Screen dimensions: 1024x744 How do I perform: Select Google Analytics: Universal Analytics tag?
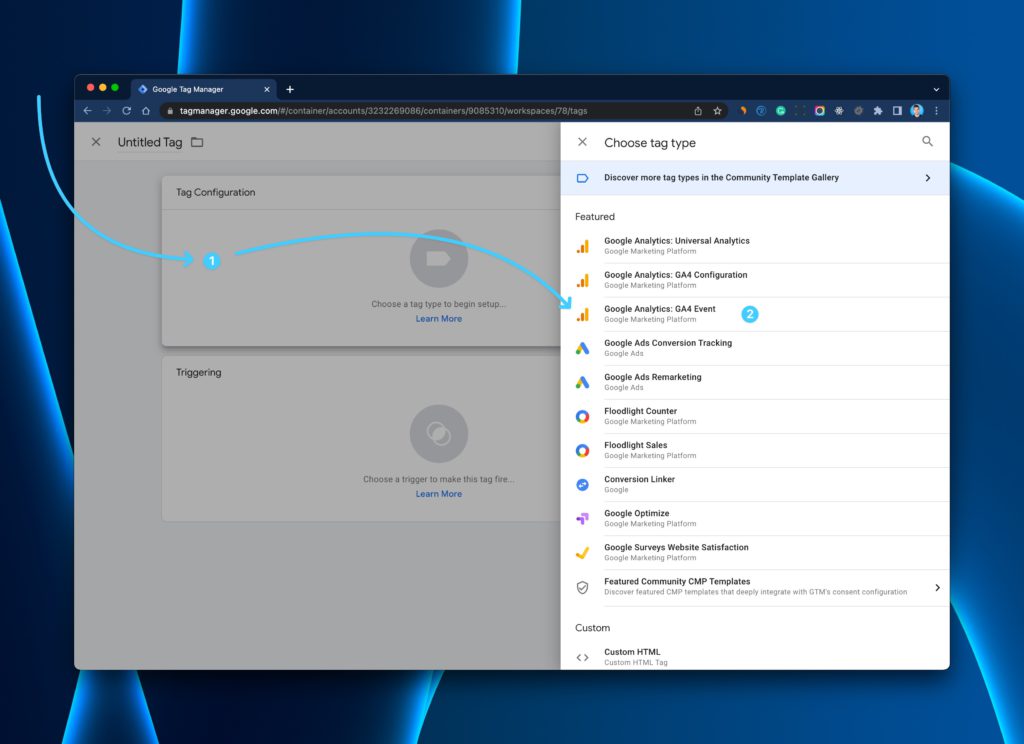[755, 246]
